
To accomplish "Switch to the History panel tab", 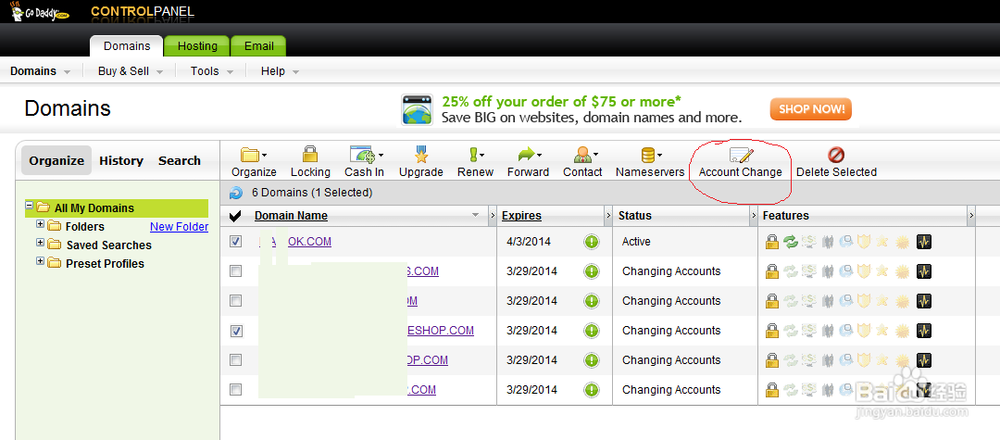I will [x=121, y=161].
